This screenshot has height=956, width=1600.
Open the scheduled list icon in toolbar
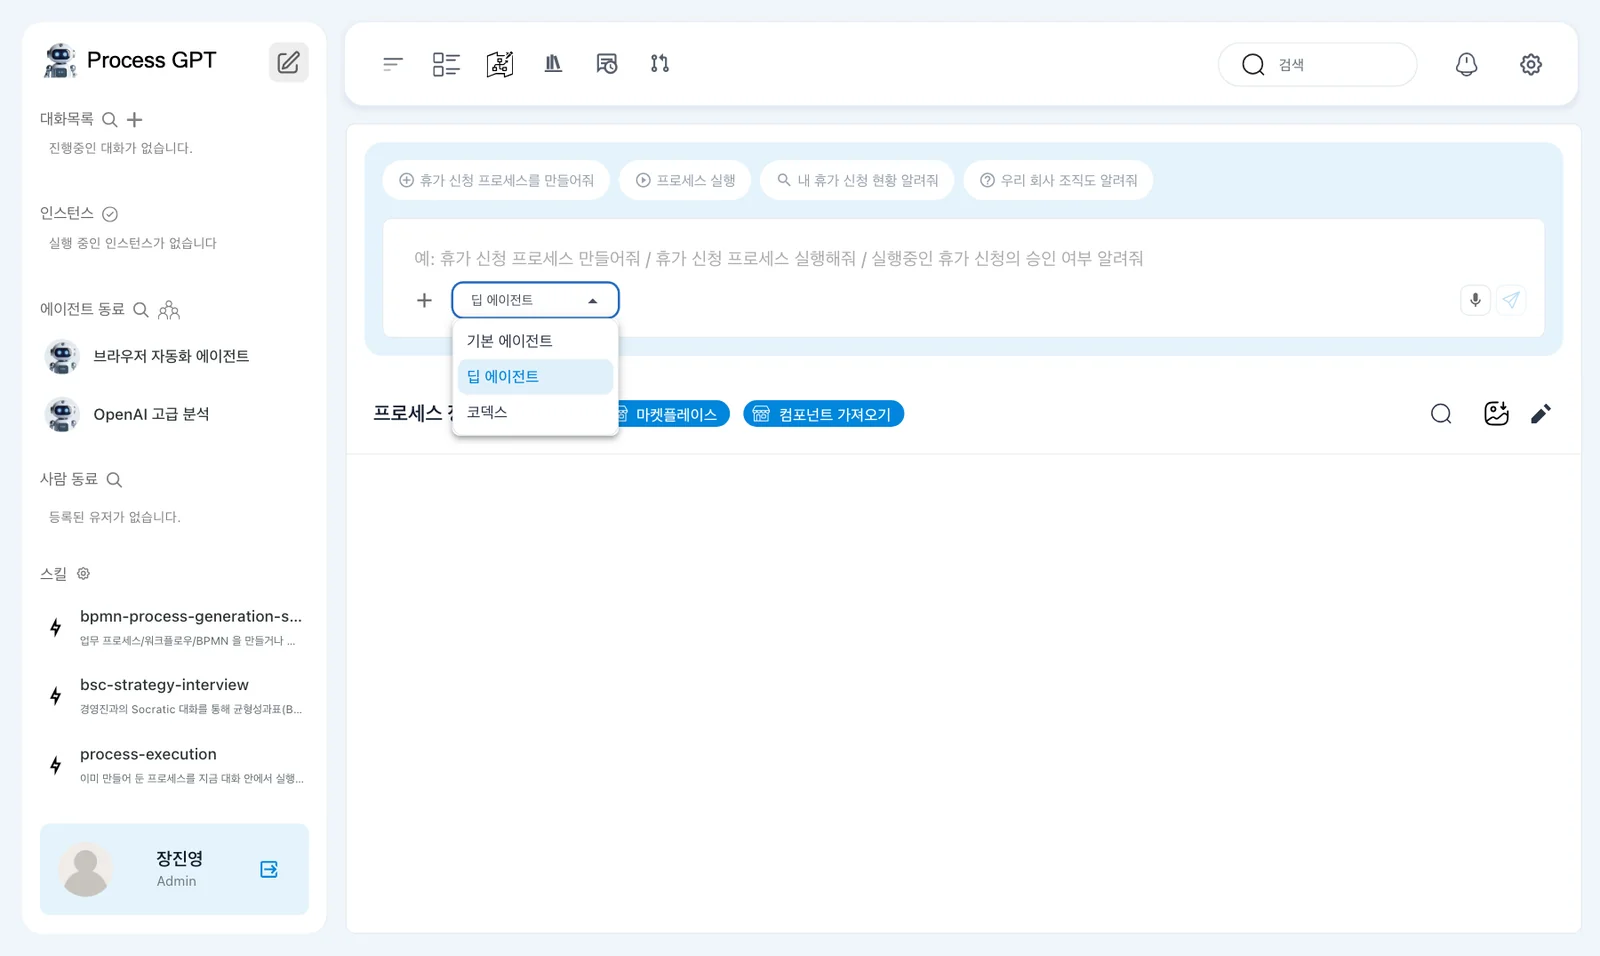point(607,64)
